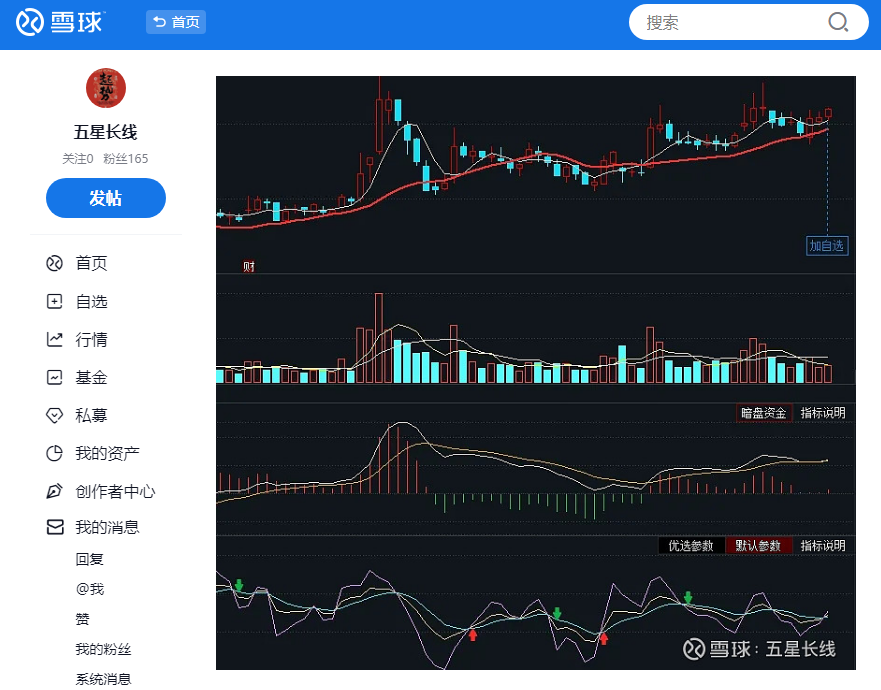The image size is (881, 690).
Task: Open 私募 menu item
Action: [91, 415]
